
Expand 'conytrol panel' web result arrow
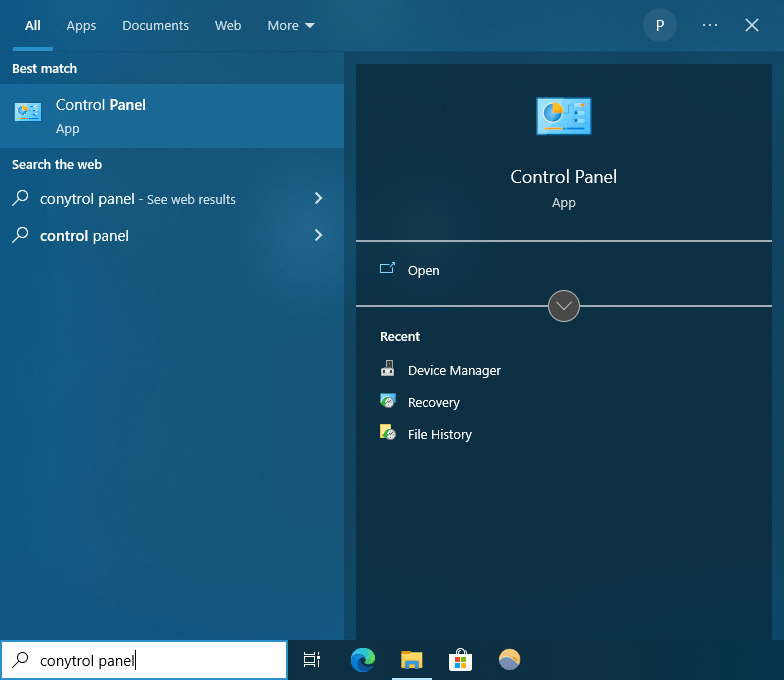[318, 199]
